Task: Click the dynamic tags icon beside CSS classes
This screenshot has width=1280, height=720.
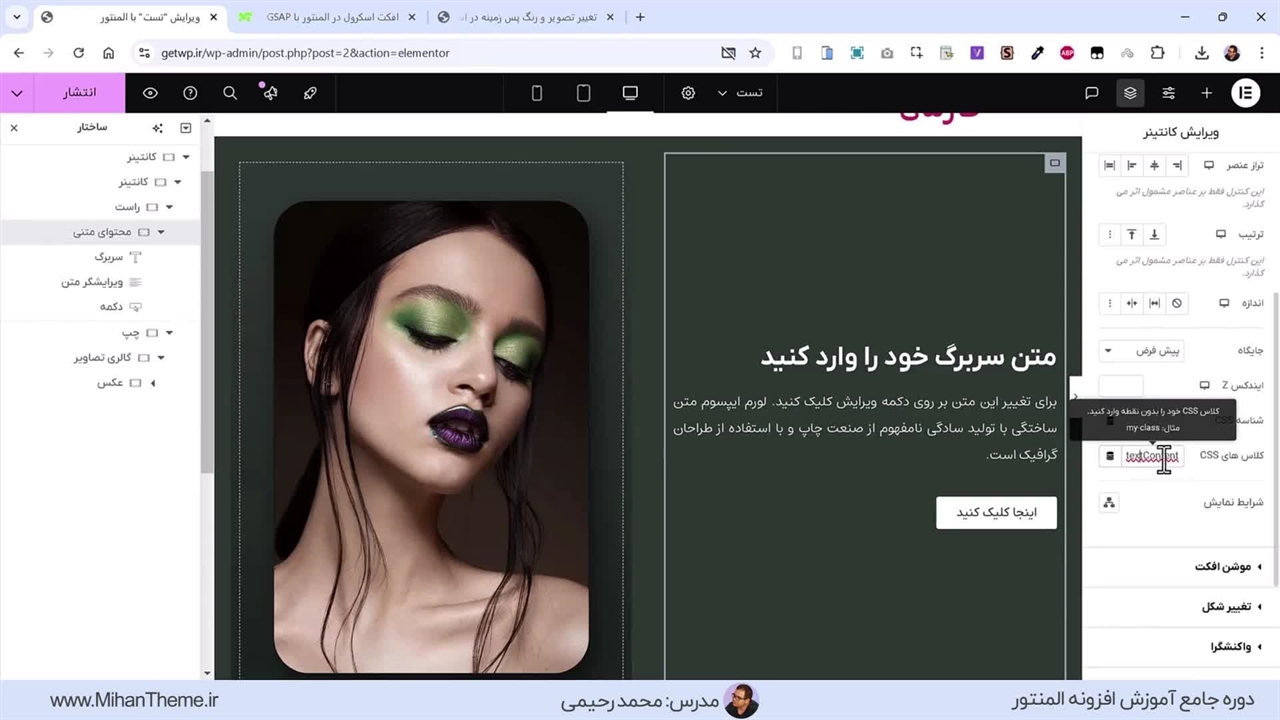Action: click(1109, 456)
